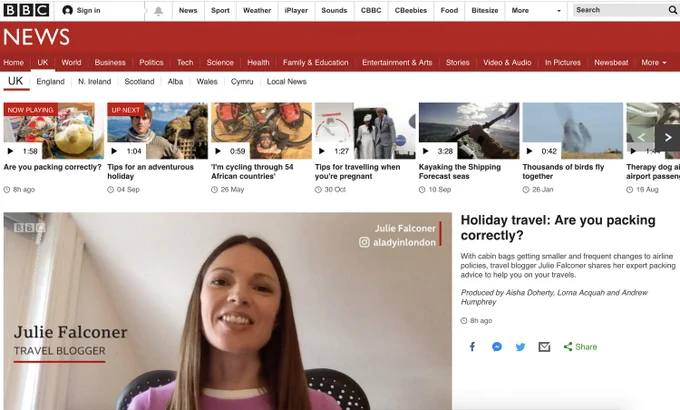Image resolution: width=680 pixels, height=410 pixels.
Task: Click carousel next arrow
Action: pos(667,138)
